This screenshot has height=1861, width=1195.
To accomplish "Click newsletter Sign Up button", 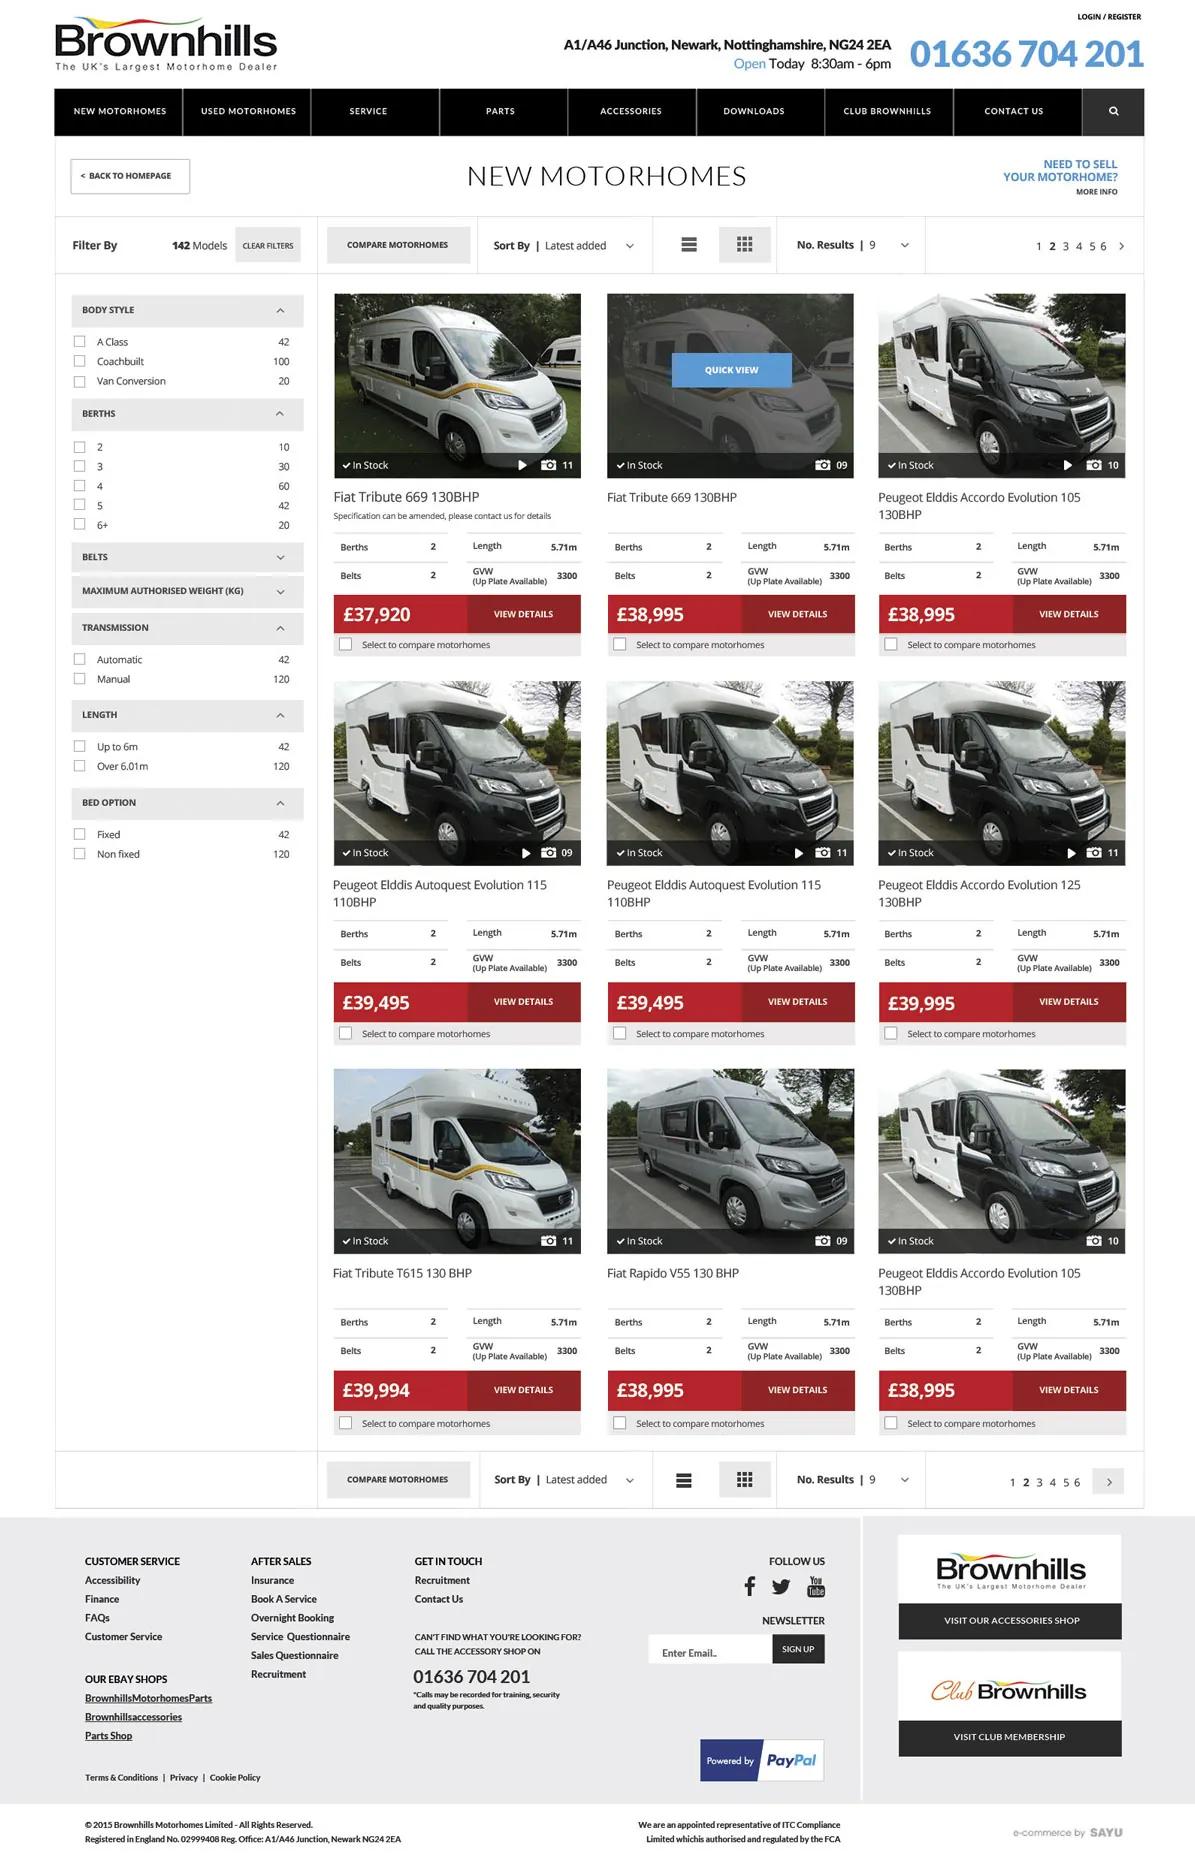I will point(798,1649).
